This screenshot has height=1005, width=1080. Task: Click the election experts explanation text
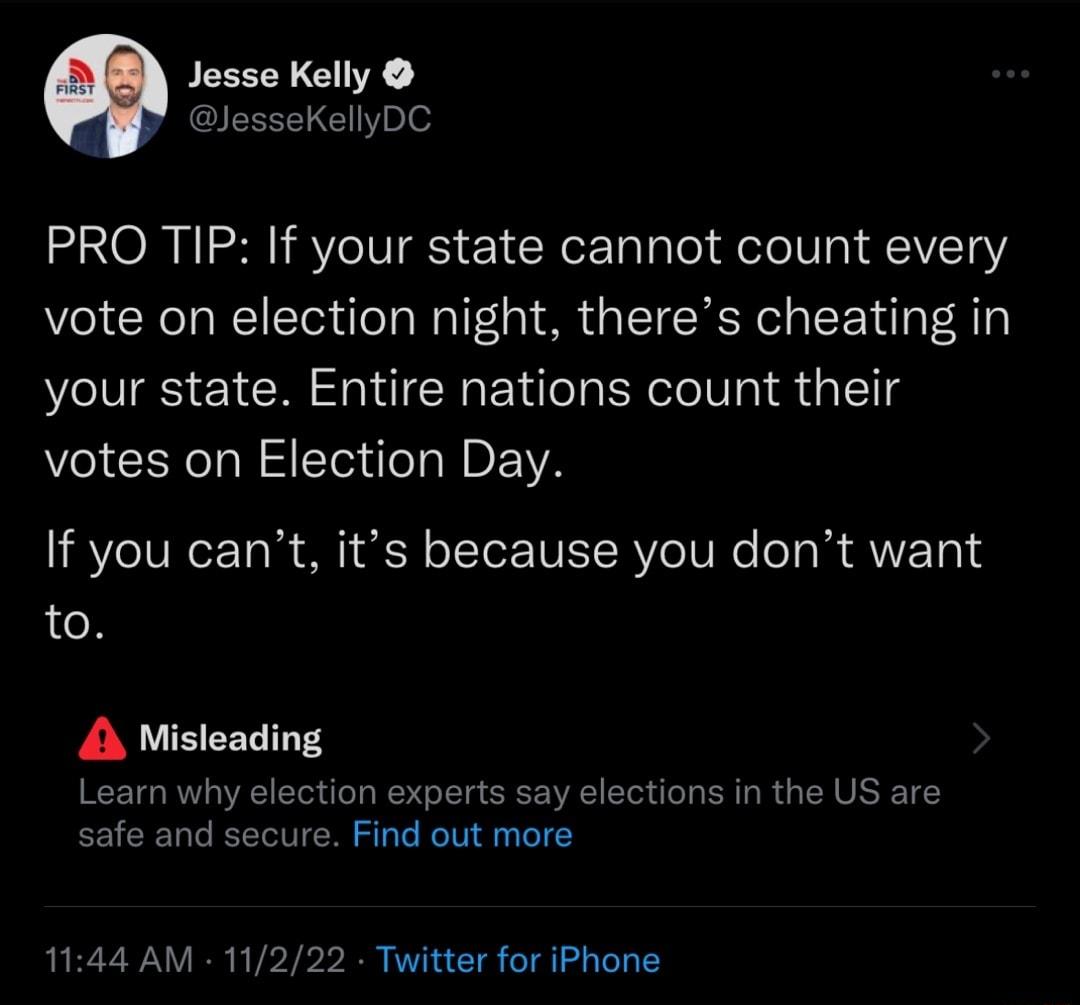tap(500, 792)
